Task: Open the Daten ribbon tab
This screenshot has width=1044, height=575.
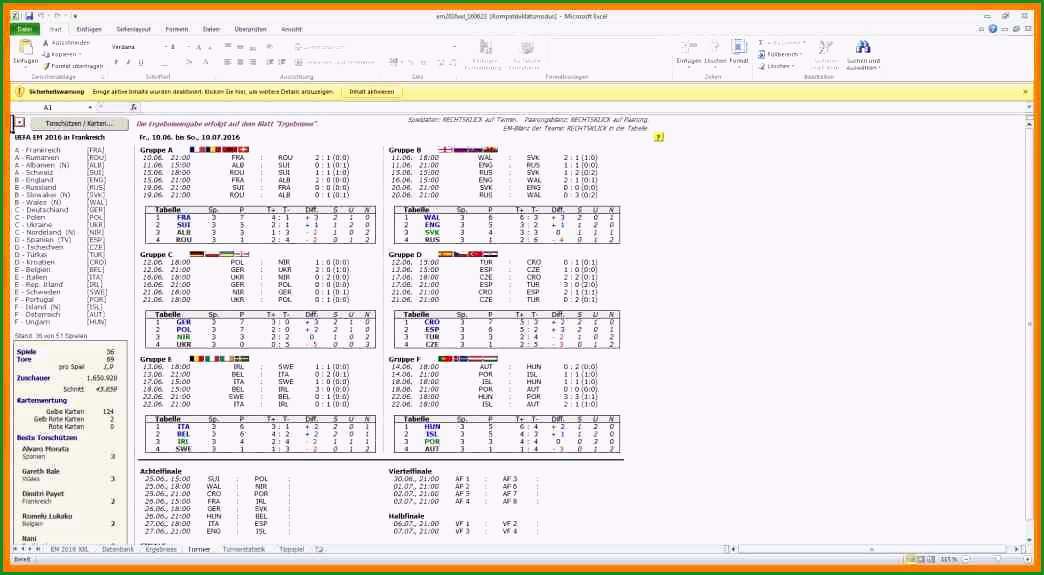Action: click(x=211, y=29)
